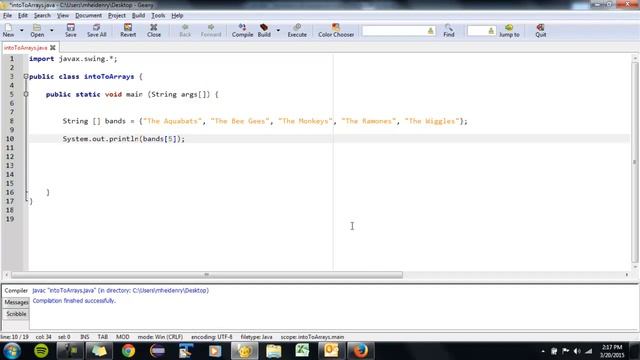Click Save All in the toolbar
The image size is (640, 360).
point(97,30)
